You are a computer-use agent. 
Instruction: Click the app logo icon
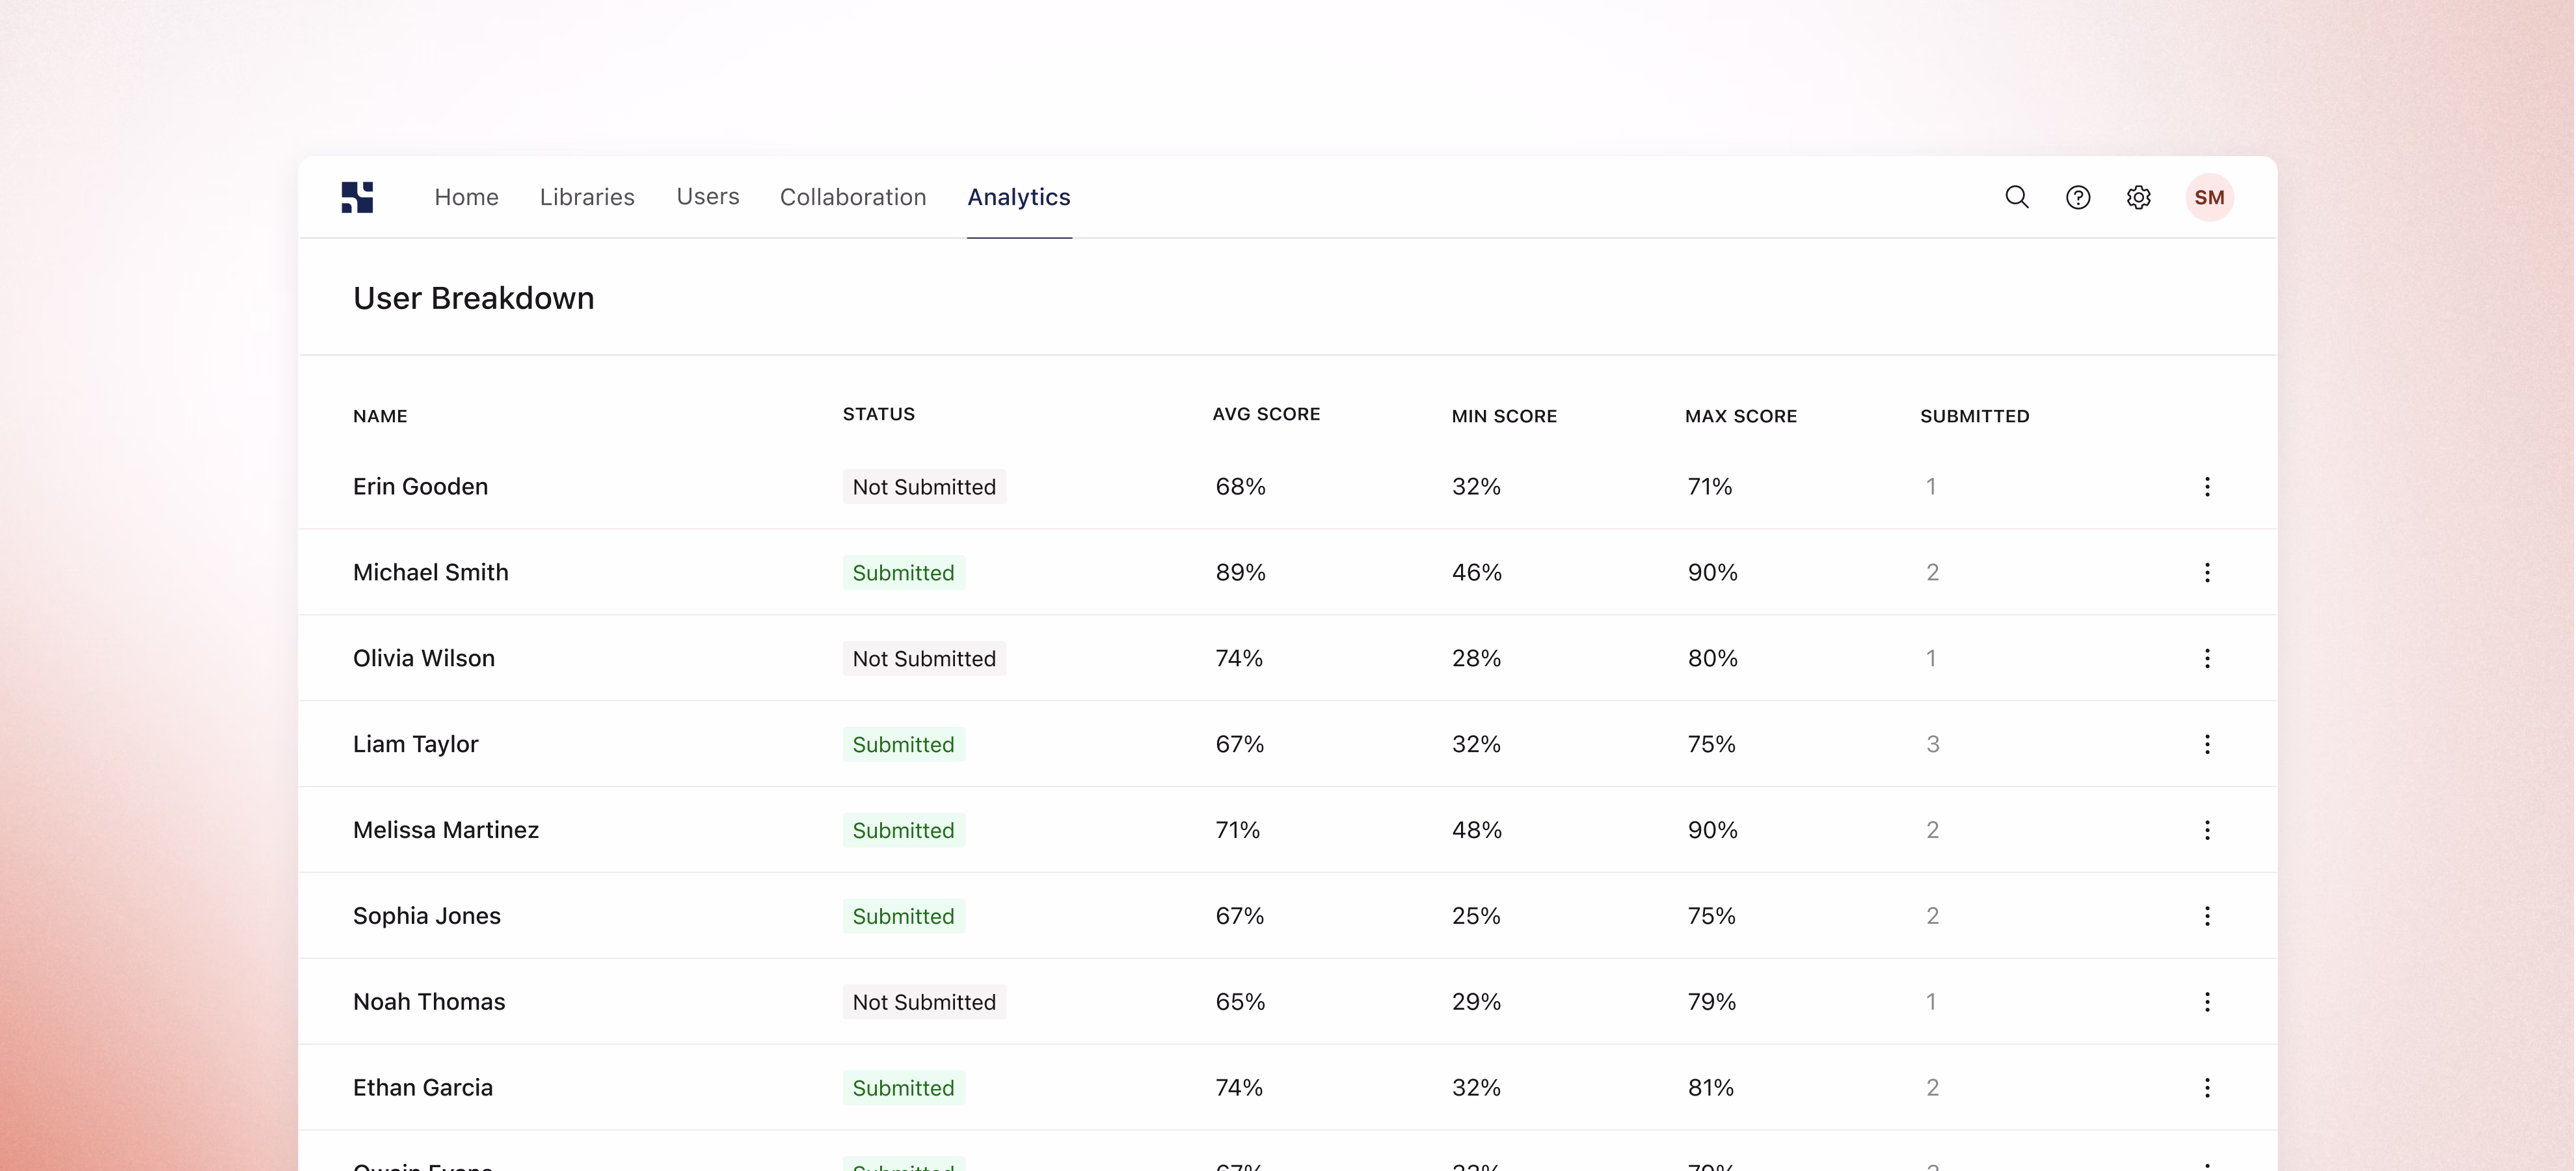357,197
